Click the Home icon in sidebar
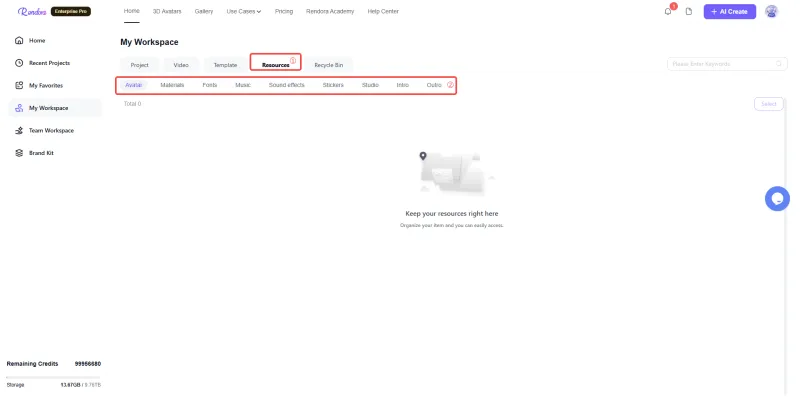The image size is (800, 397). tap(19, 40)
